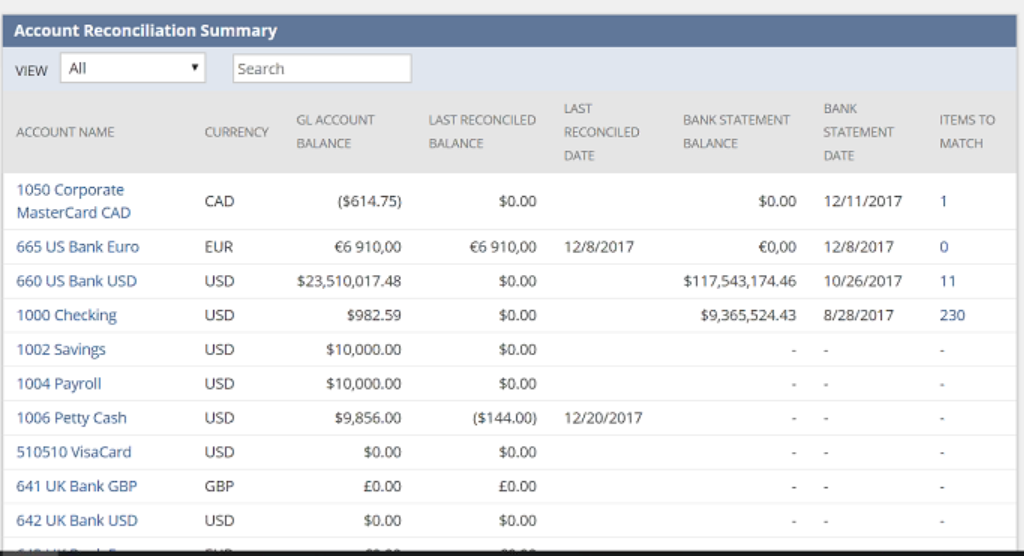Select the €0,00 bank statement balance
This screenshot has height=556, width=1024.
[776, 247]
